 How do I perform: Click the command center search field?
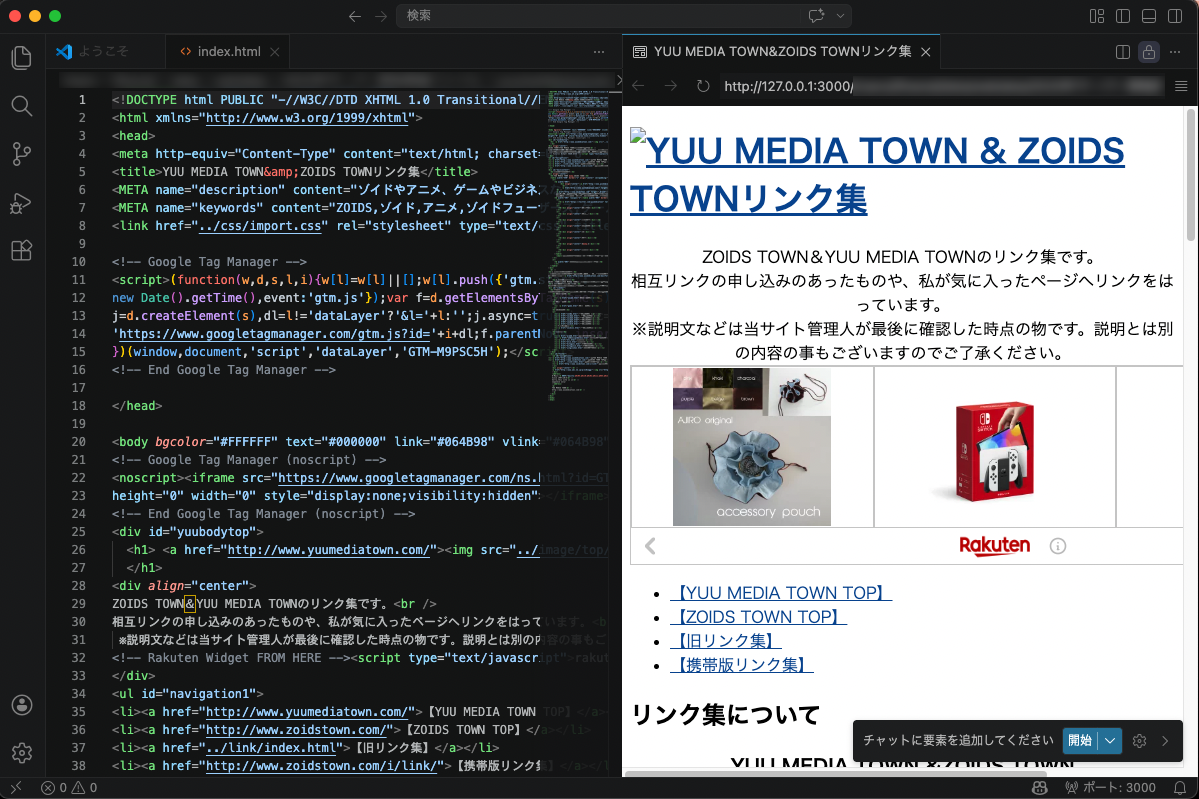[x=600, y=16]
